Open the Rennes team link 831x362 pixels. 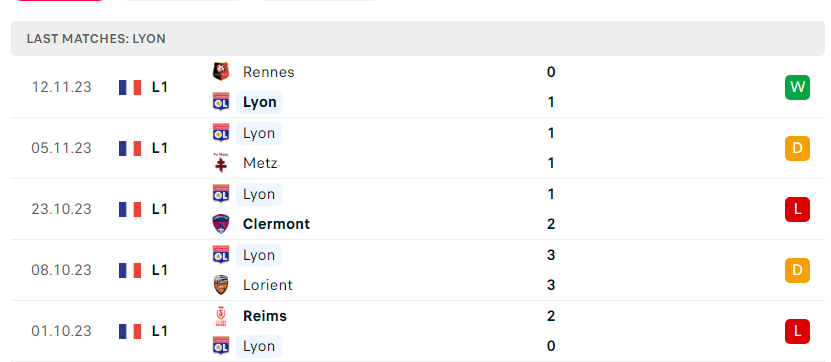point(269,72)
